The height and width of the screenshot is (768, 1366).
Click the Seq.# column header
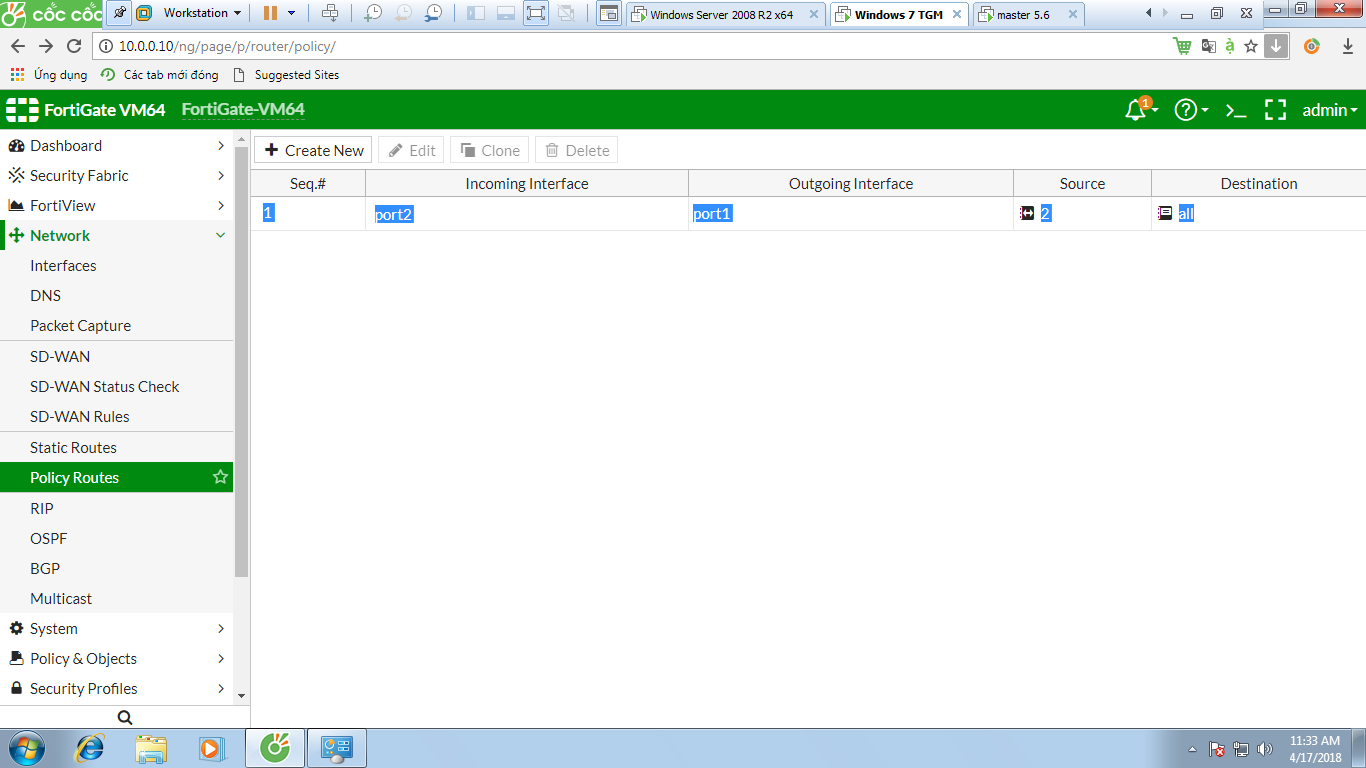pos(308,184)
